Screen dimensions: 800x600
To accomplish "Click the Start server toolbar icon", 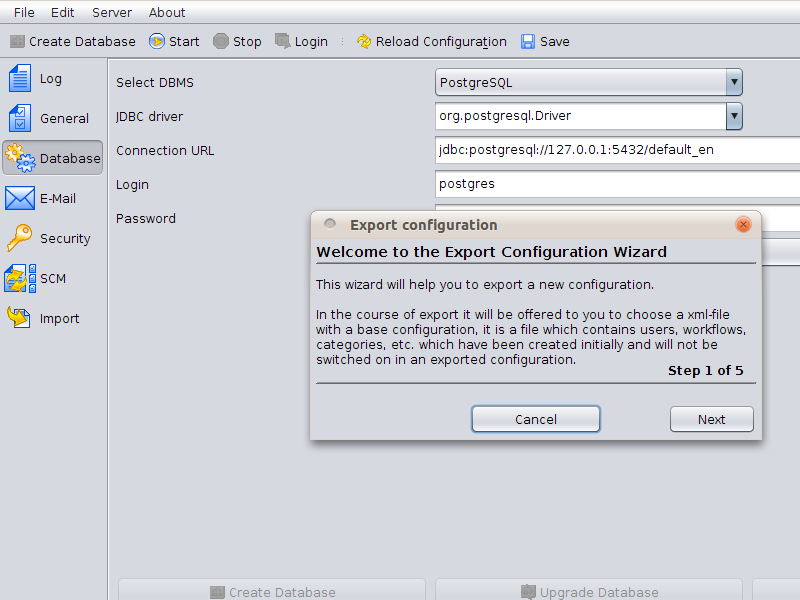I will click(x=157, y=41).
